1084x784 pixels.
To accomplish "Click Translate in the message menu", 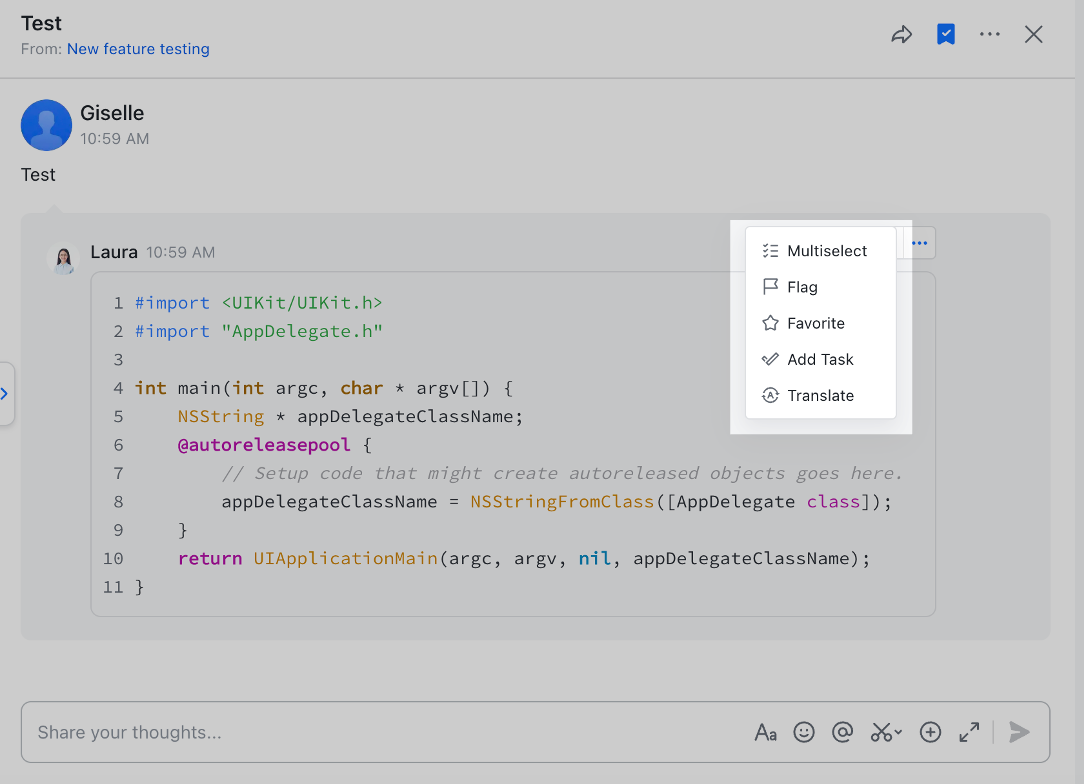I will (820, 395).
